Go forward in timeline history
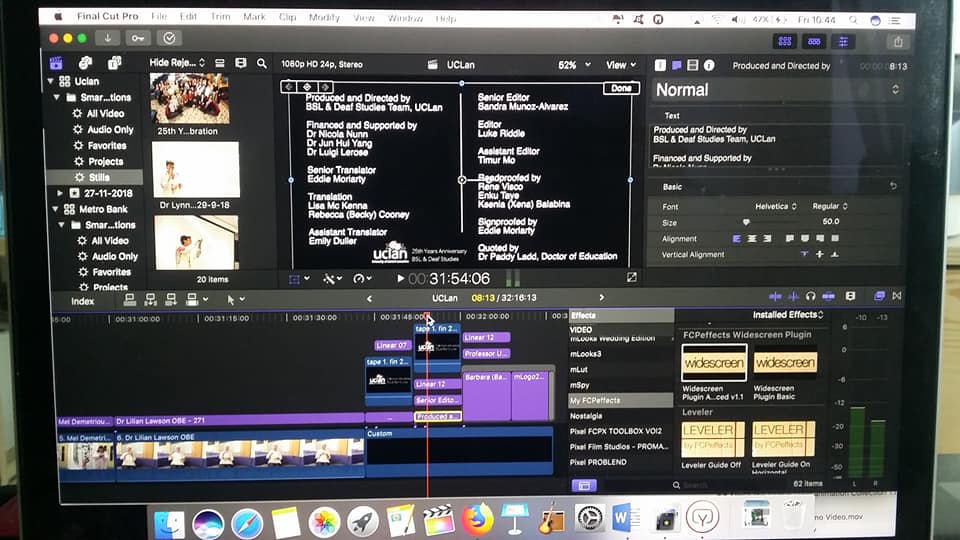 point(601,298)
